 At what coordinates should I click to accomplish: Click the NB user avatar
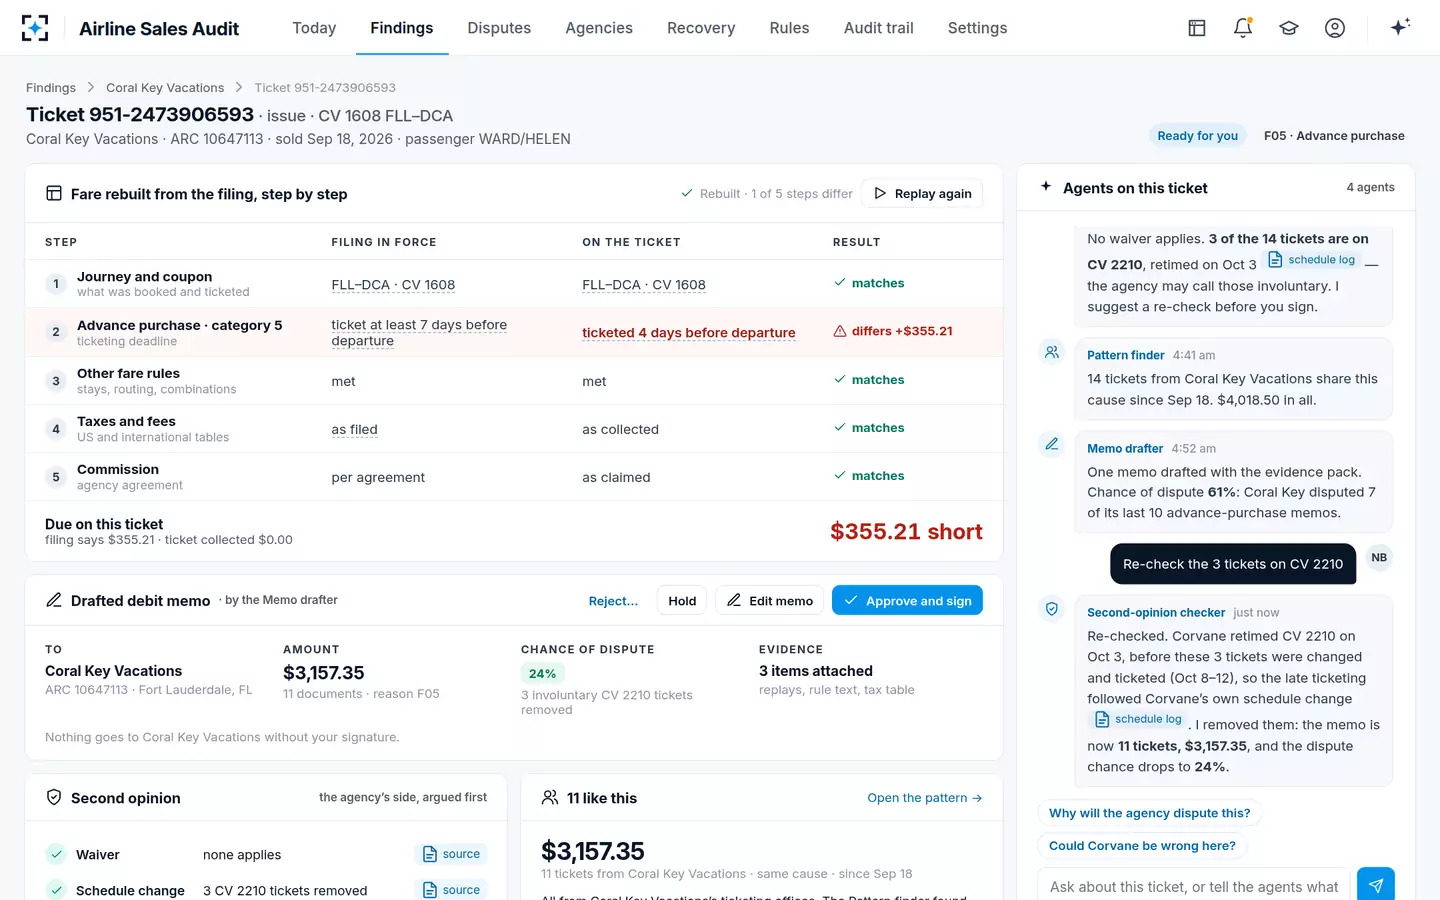(1379, 558)
